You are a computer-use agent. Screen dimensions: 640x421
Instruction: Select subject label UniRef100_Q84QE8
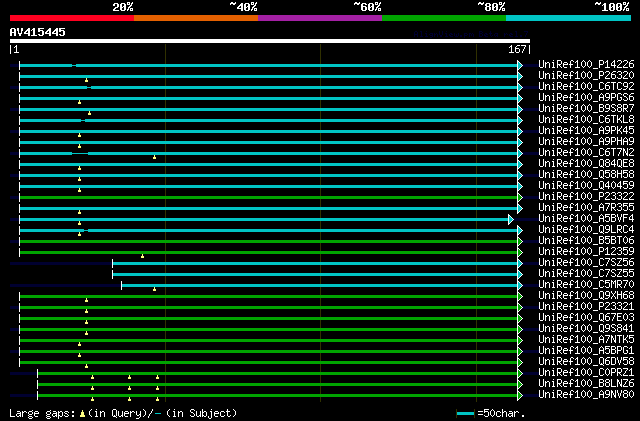point(586,164)
